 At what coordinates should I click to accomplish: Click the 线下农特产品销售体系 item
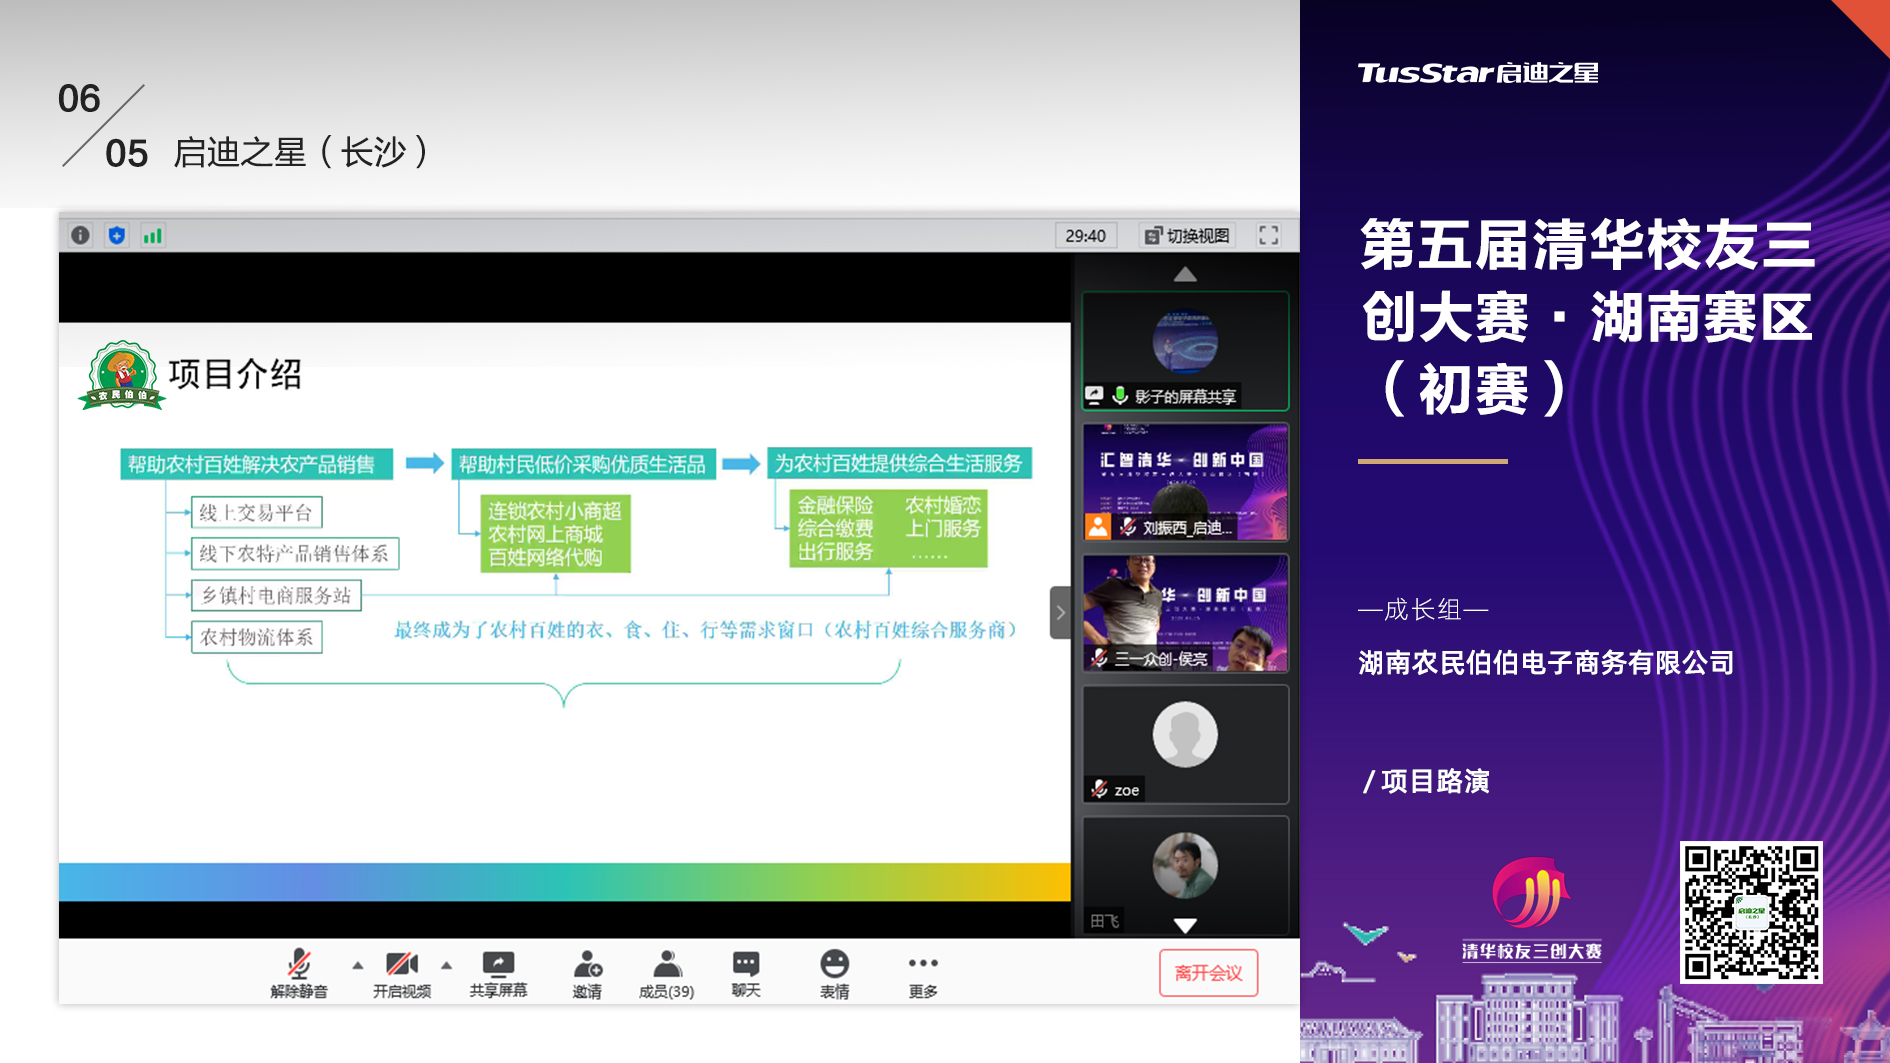coord(294,553)
